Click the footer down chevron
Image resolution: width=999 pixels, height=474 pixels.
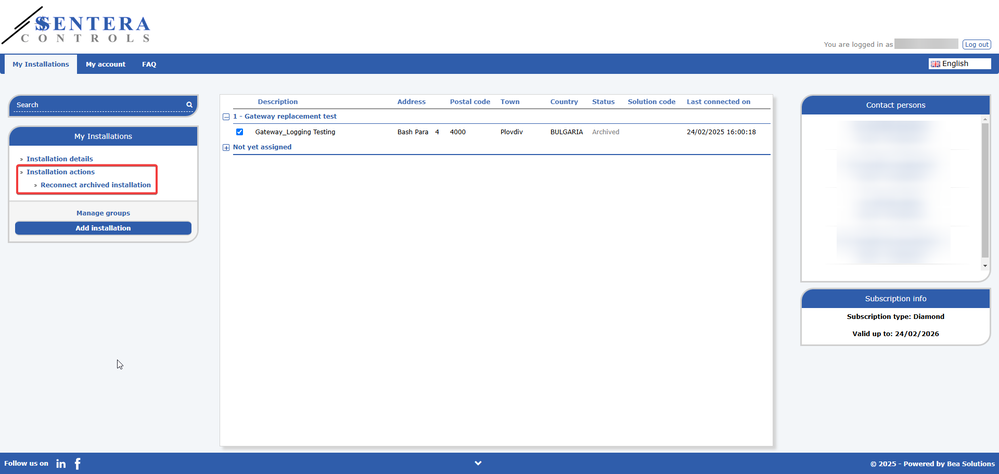pos(478,463)
